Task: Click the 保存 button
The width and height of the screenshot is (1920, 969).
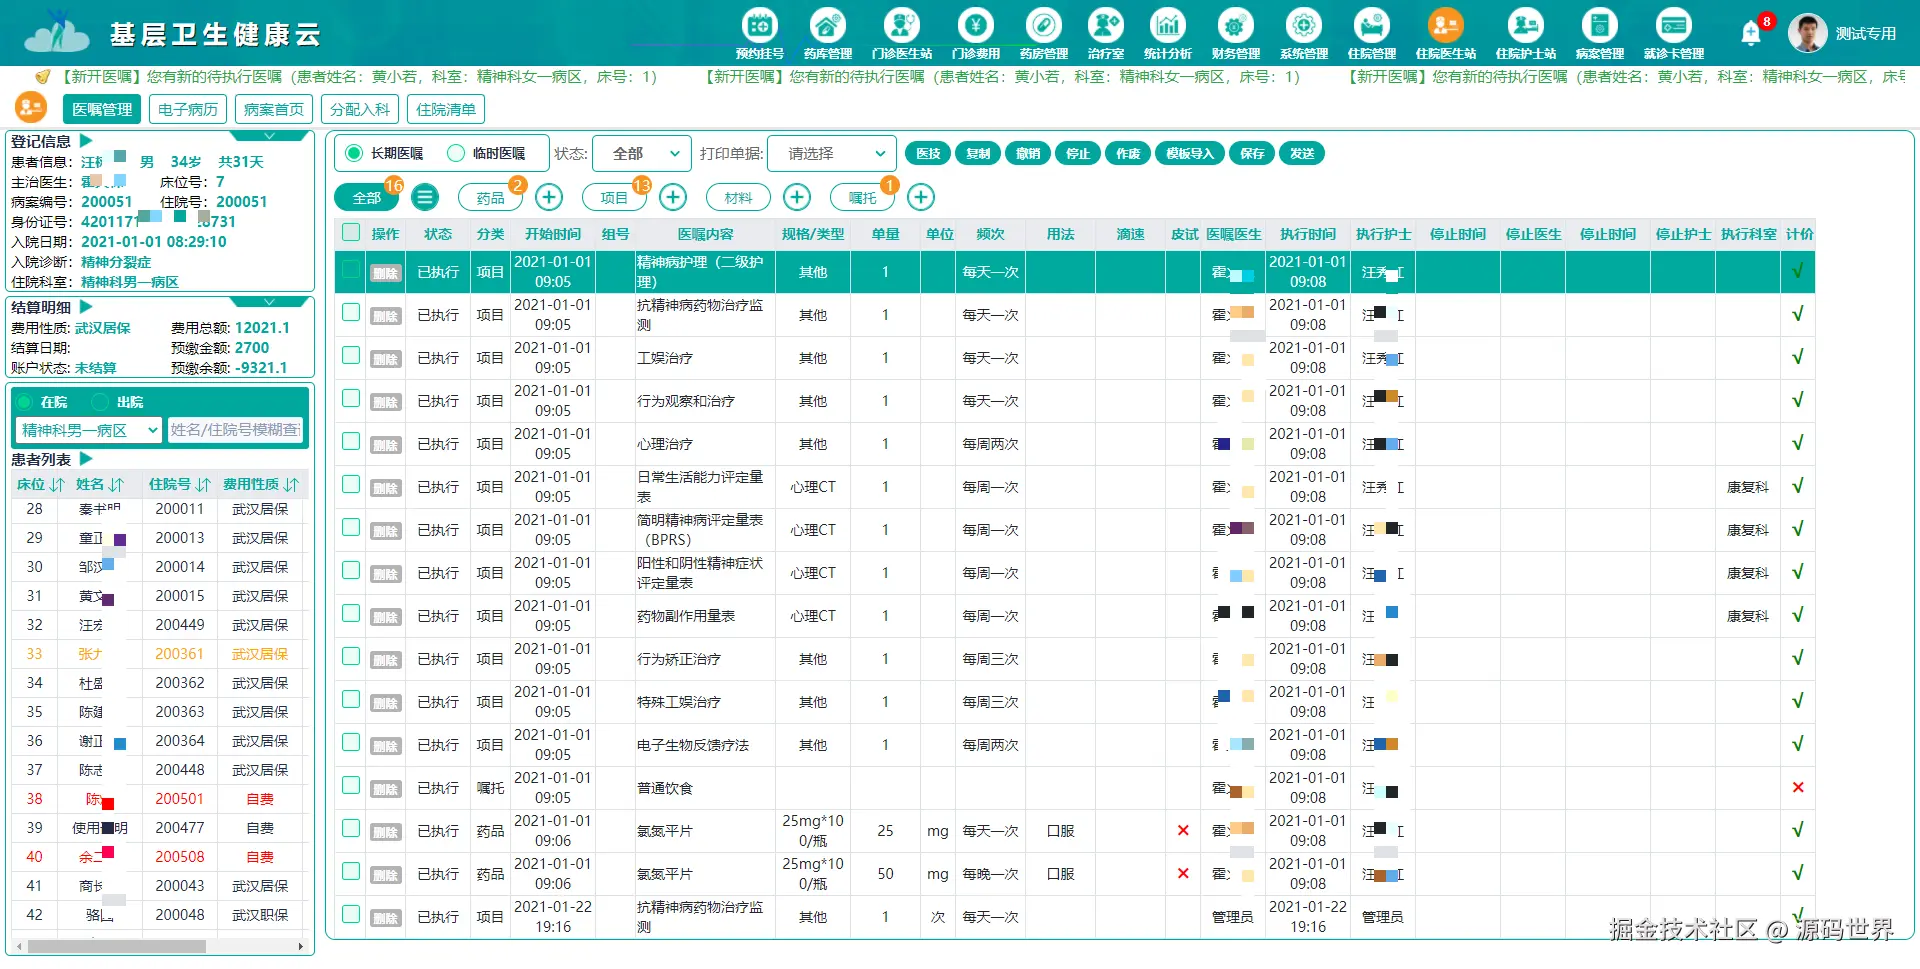Action: [1251, 153]
